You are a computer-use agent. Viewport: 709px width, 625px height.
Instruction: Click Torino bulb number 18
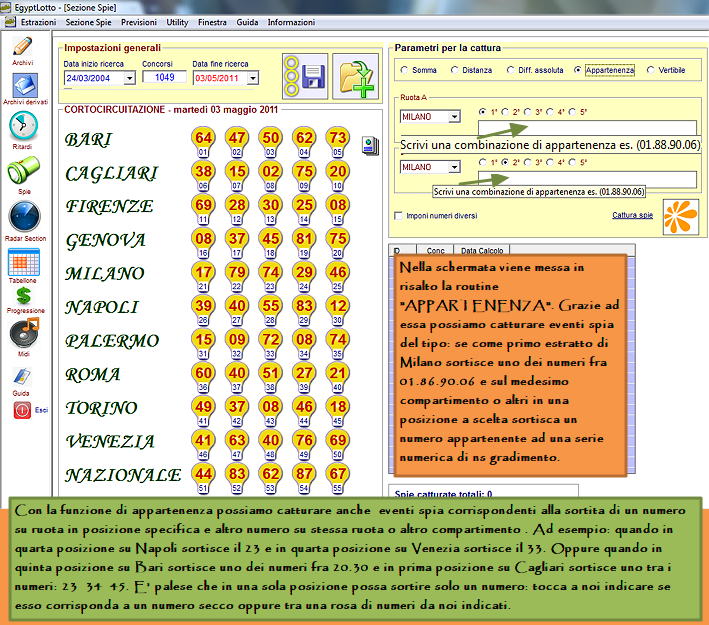pos(338,407)
